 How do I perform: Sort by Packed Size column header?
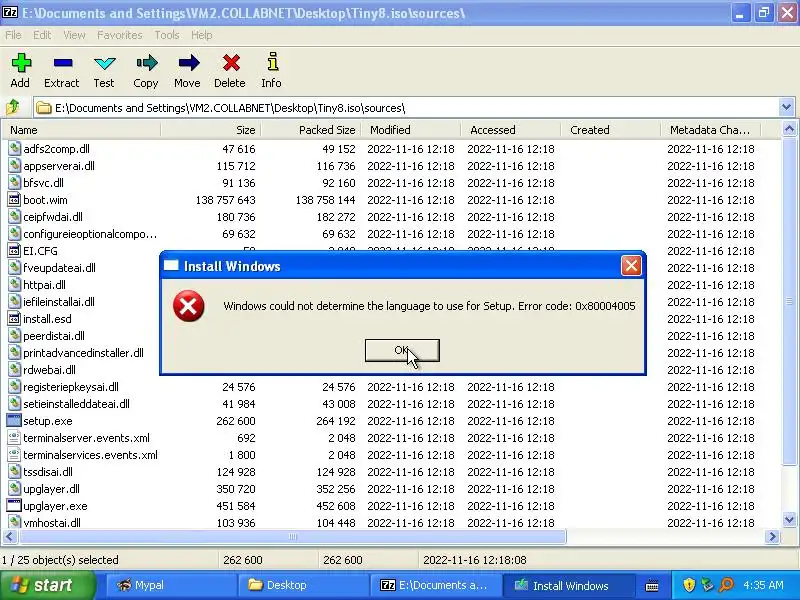point(310,130)
